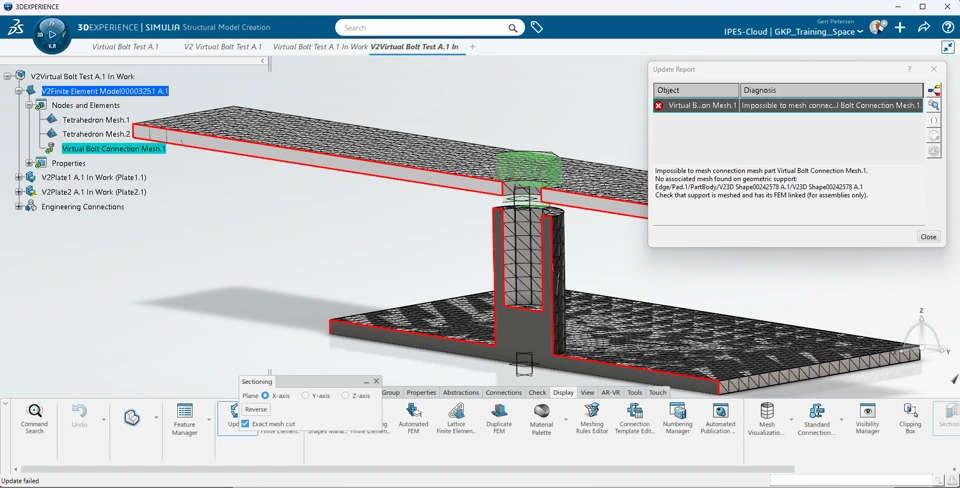Select Tetrahedron Mesh.2 tree item
Viewport: 960px width, 488px height.
(96, 134)
